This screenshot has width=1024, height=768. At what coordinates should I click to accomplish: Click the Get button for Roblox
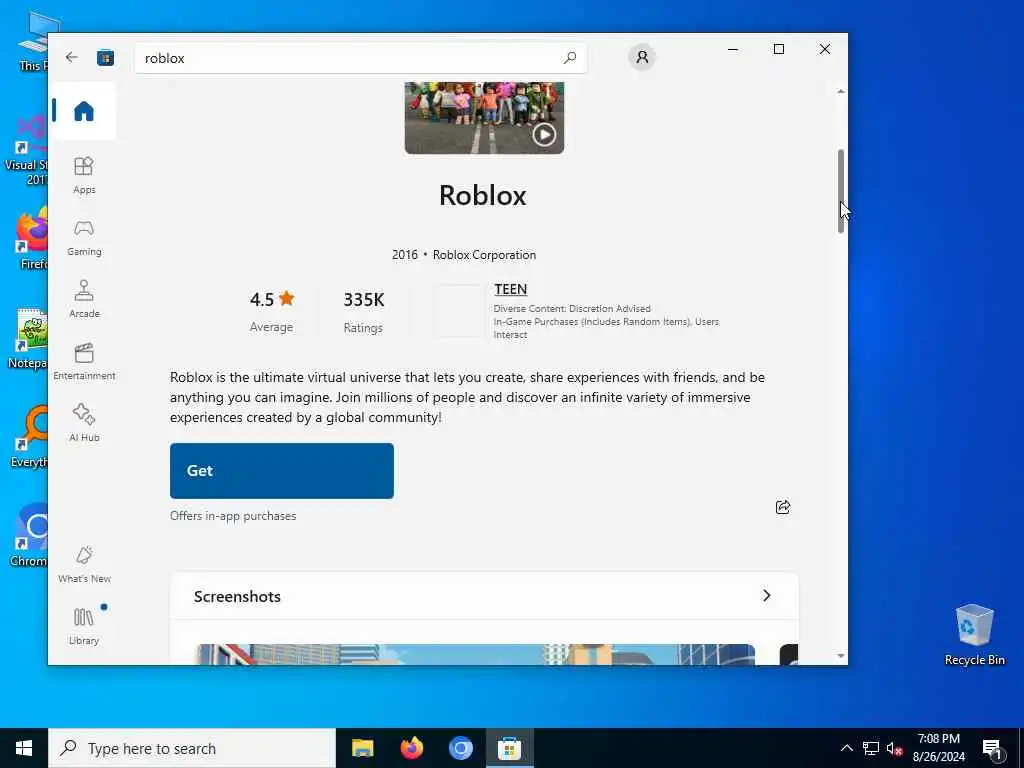click(281, 471)
